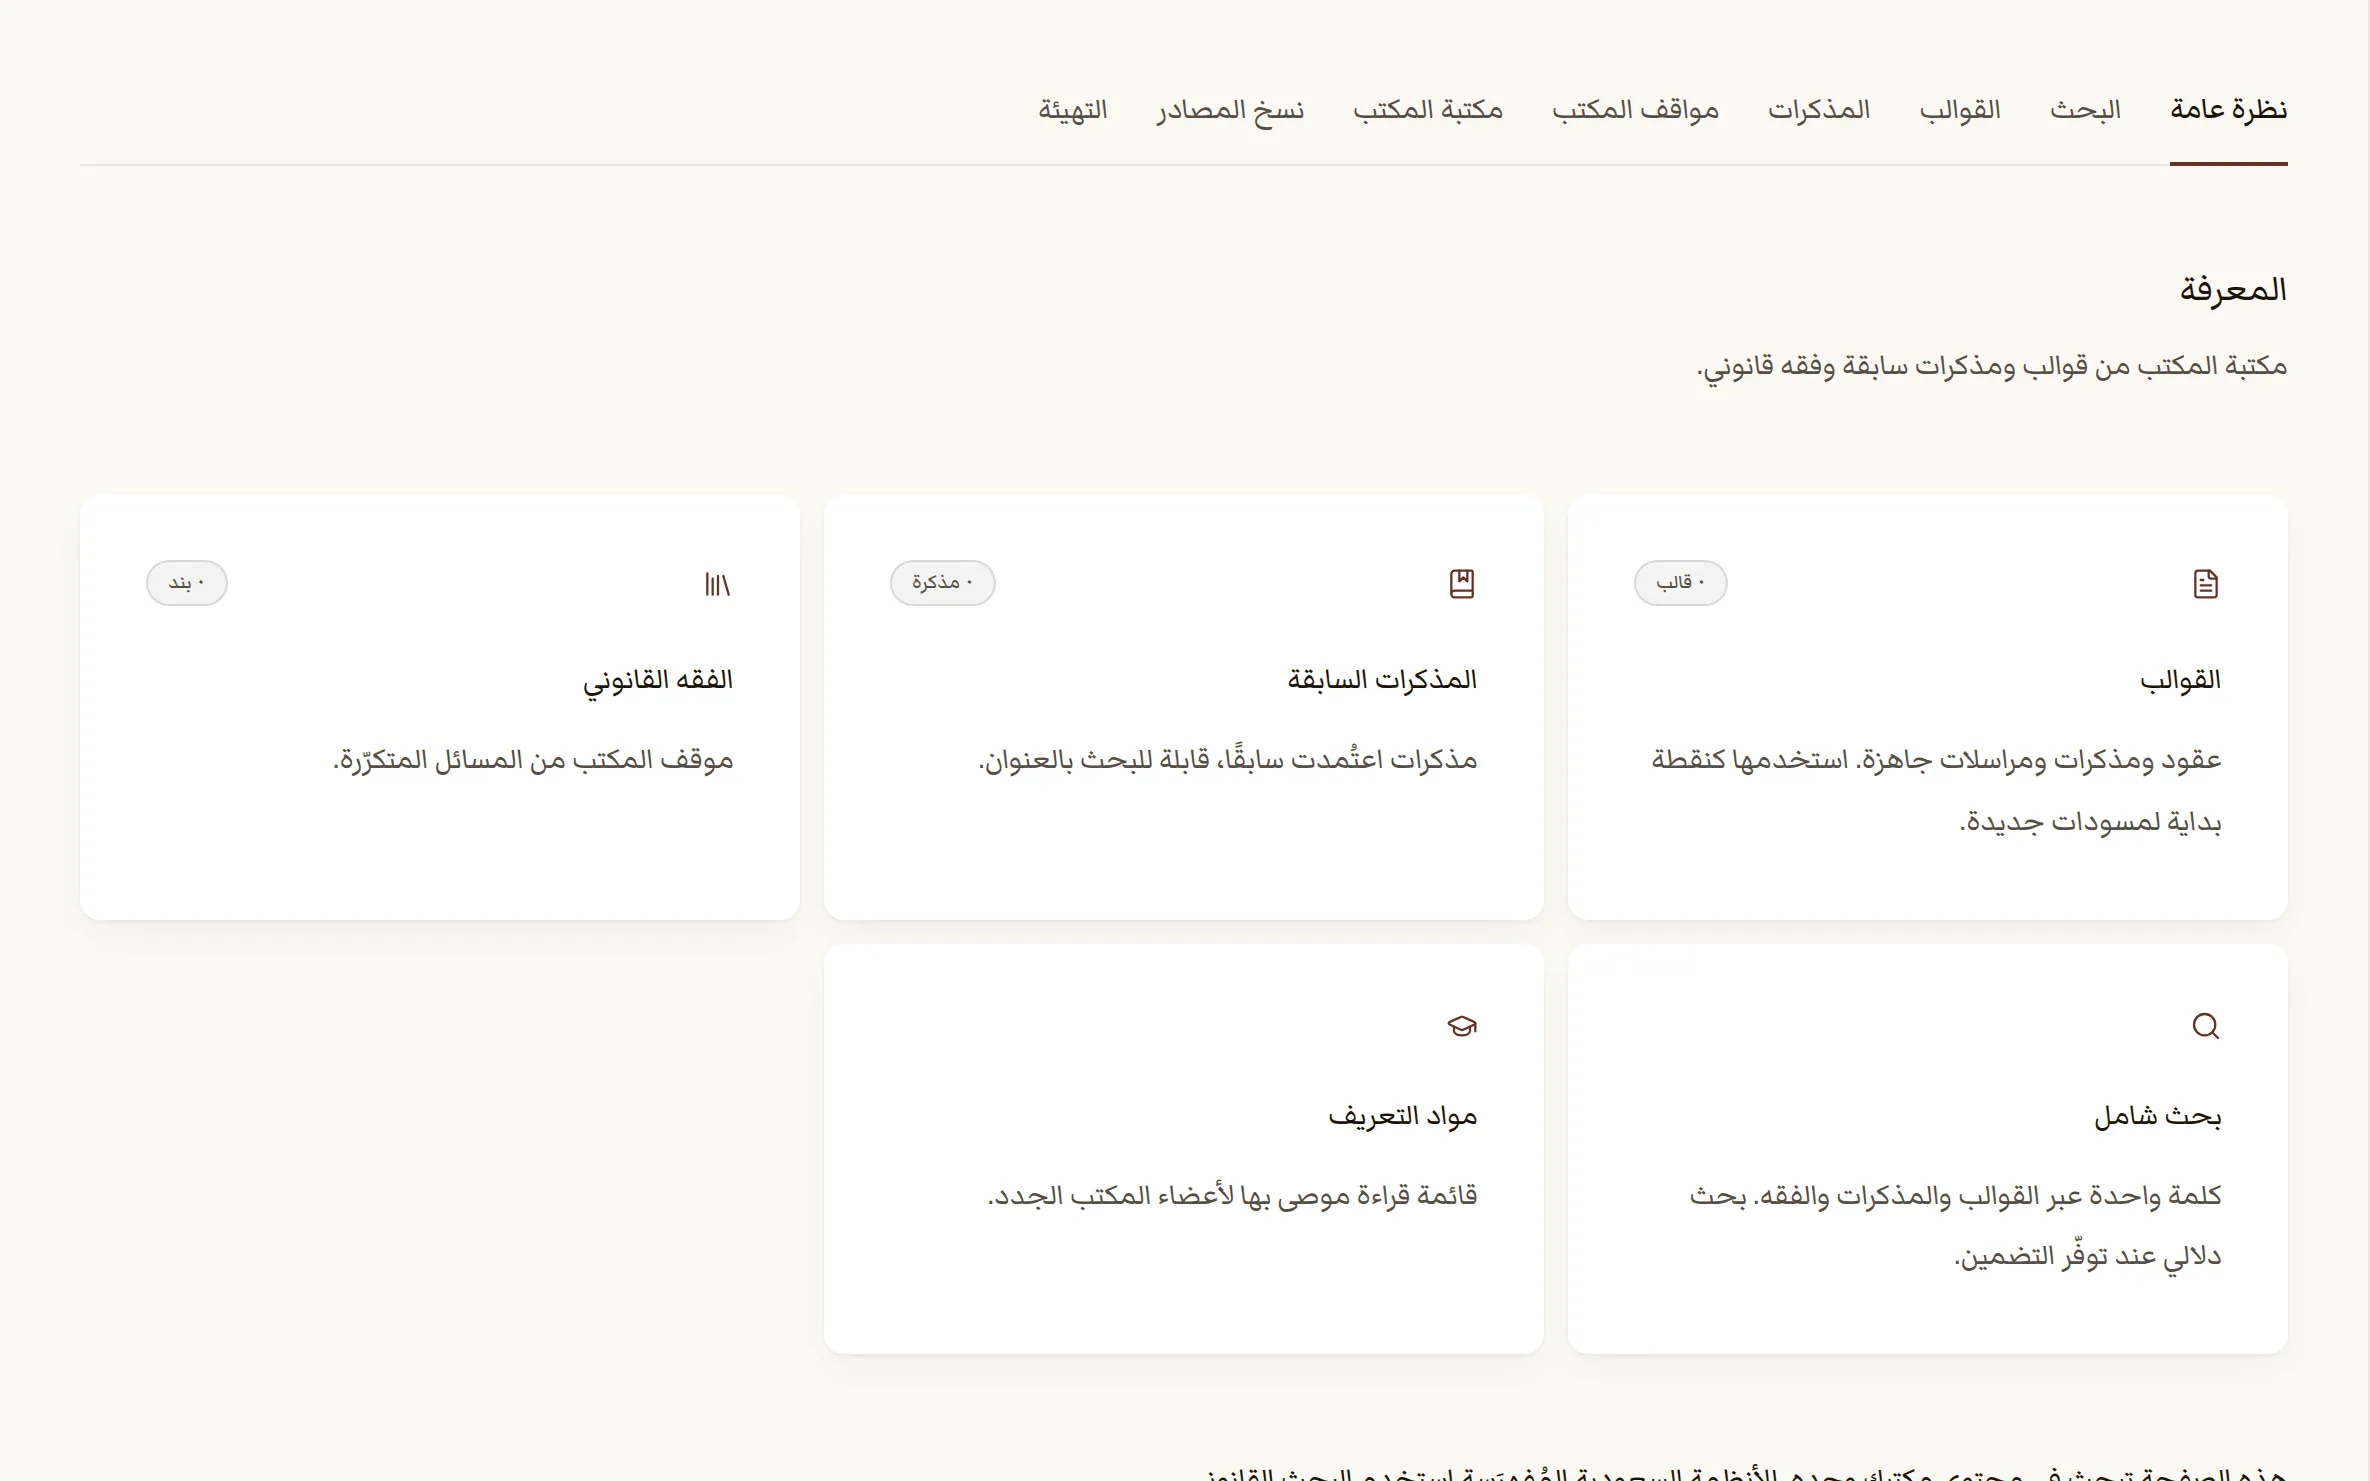Go to the مواقف المكتب tab
The image size is (2370, 1481).
1635,110
